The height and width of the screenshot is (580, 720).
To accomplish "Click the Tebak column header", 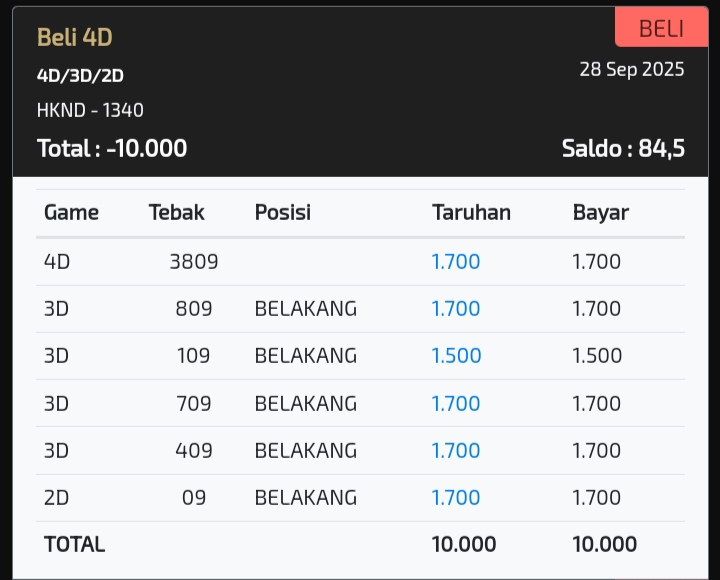I will click(176, 212).
